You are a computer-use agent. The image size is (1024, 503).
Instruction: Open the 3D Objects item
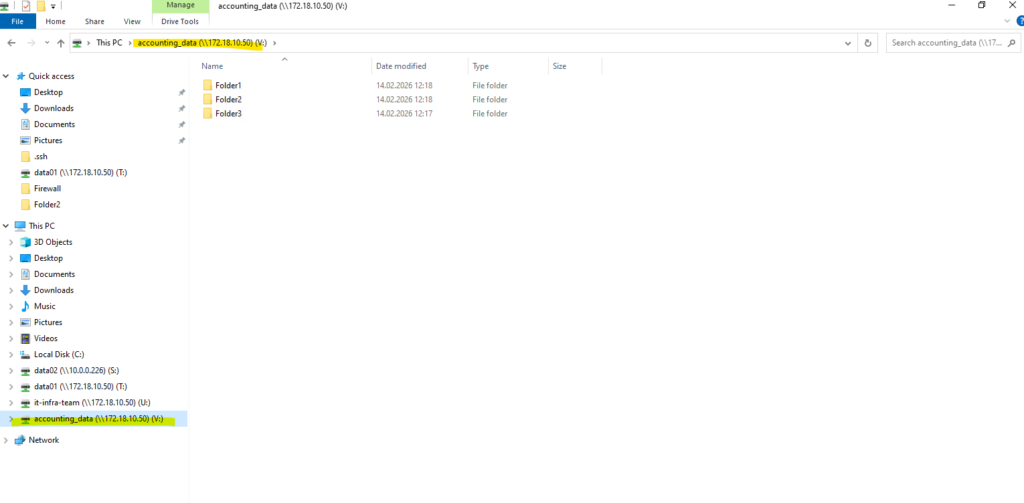(x=53, y=242)
